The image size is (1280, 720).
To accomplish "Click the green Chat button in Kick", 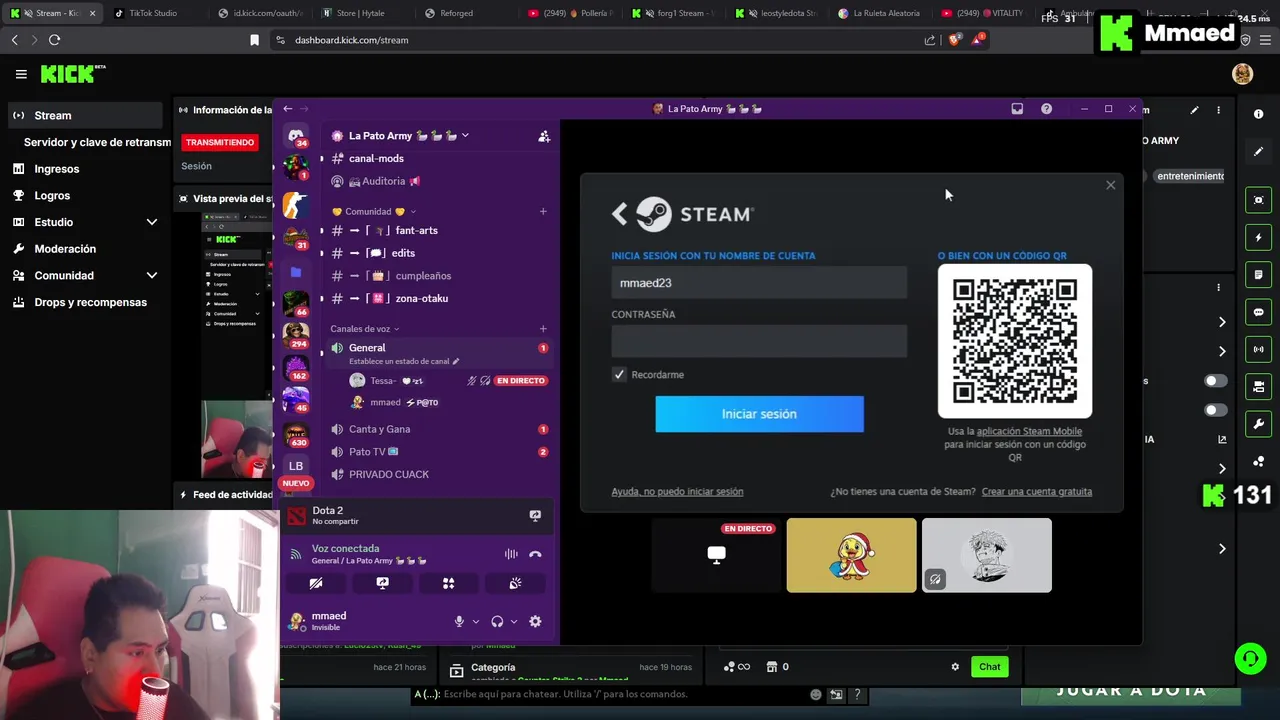I will pyautogui.click(x=989, y=667).
